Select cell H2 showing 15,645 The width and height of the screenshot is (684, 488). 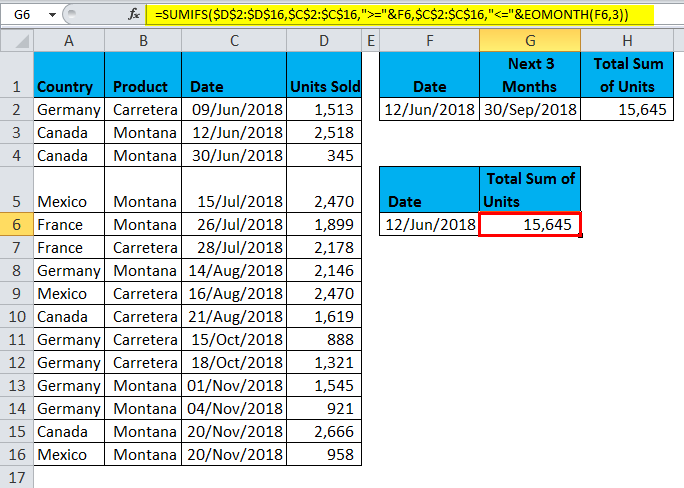click(627, 109)
